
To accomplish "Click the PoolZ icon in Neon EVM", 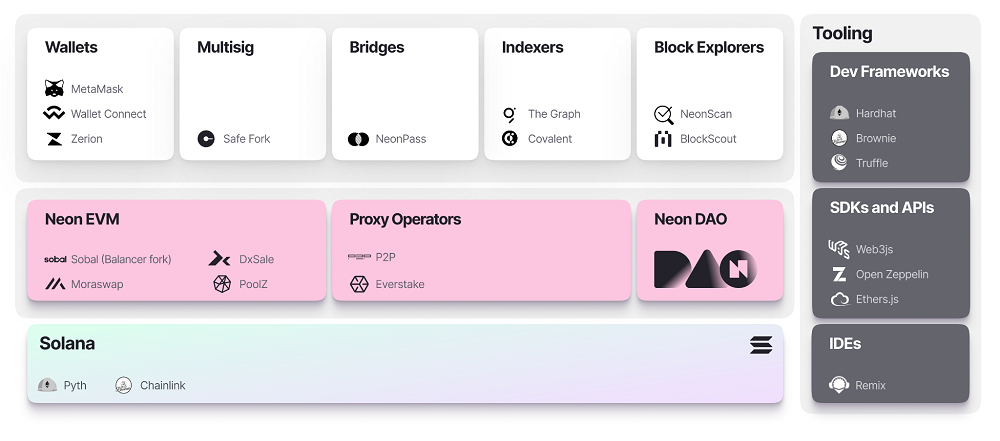I will coord(222,284).
